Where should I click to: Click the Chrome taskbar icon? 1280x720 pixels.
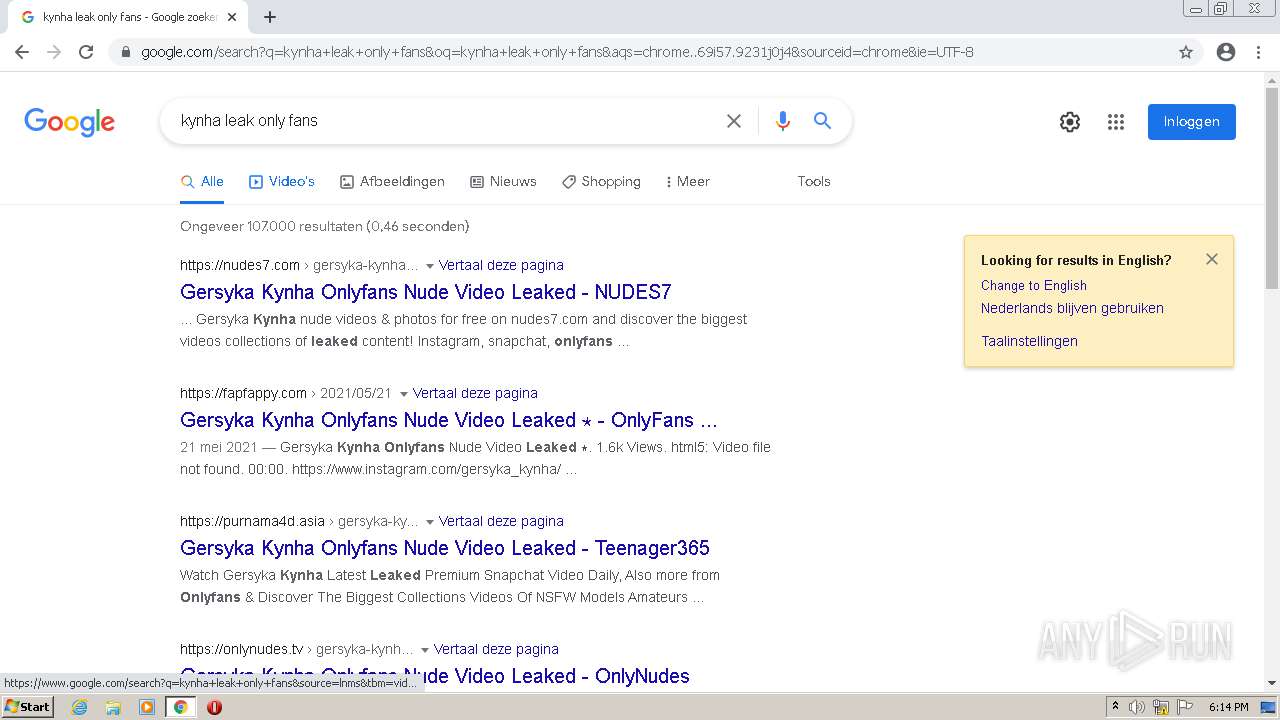[180, 707]
